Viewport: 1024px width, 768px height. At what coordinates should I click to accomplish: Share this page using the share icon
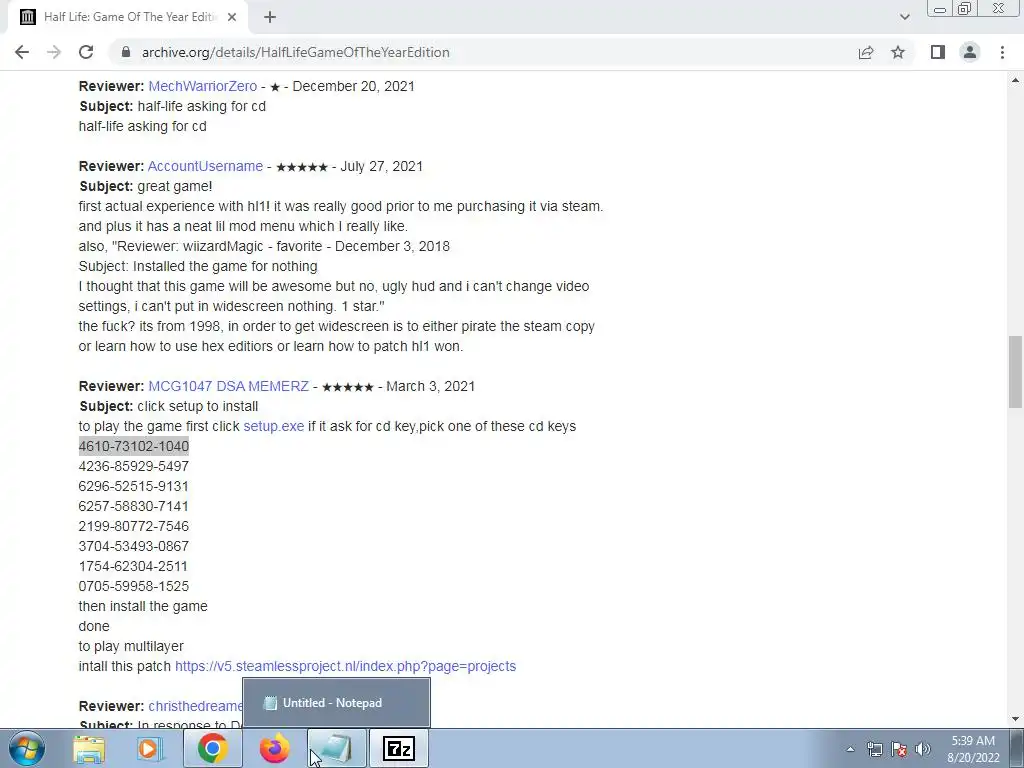[x=866, y=52]
